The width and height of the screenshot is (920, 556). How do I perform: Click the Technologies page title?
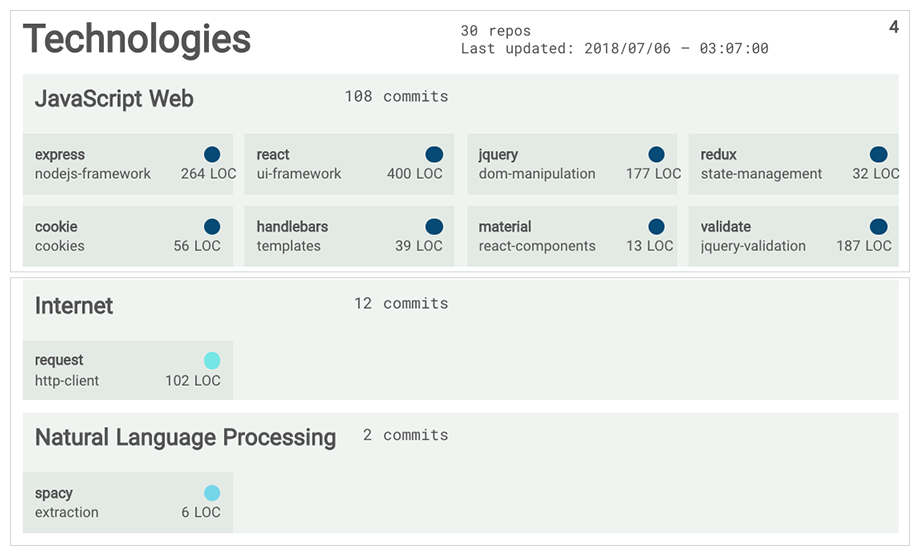(137, 40)
